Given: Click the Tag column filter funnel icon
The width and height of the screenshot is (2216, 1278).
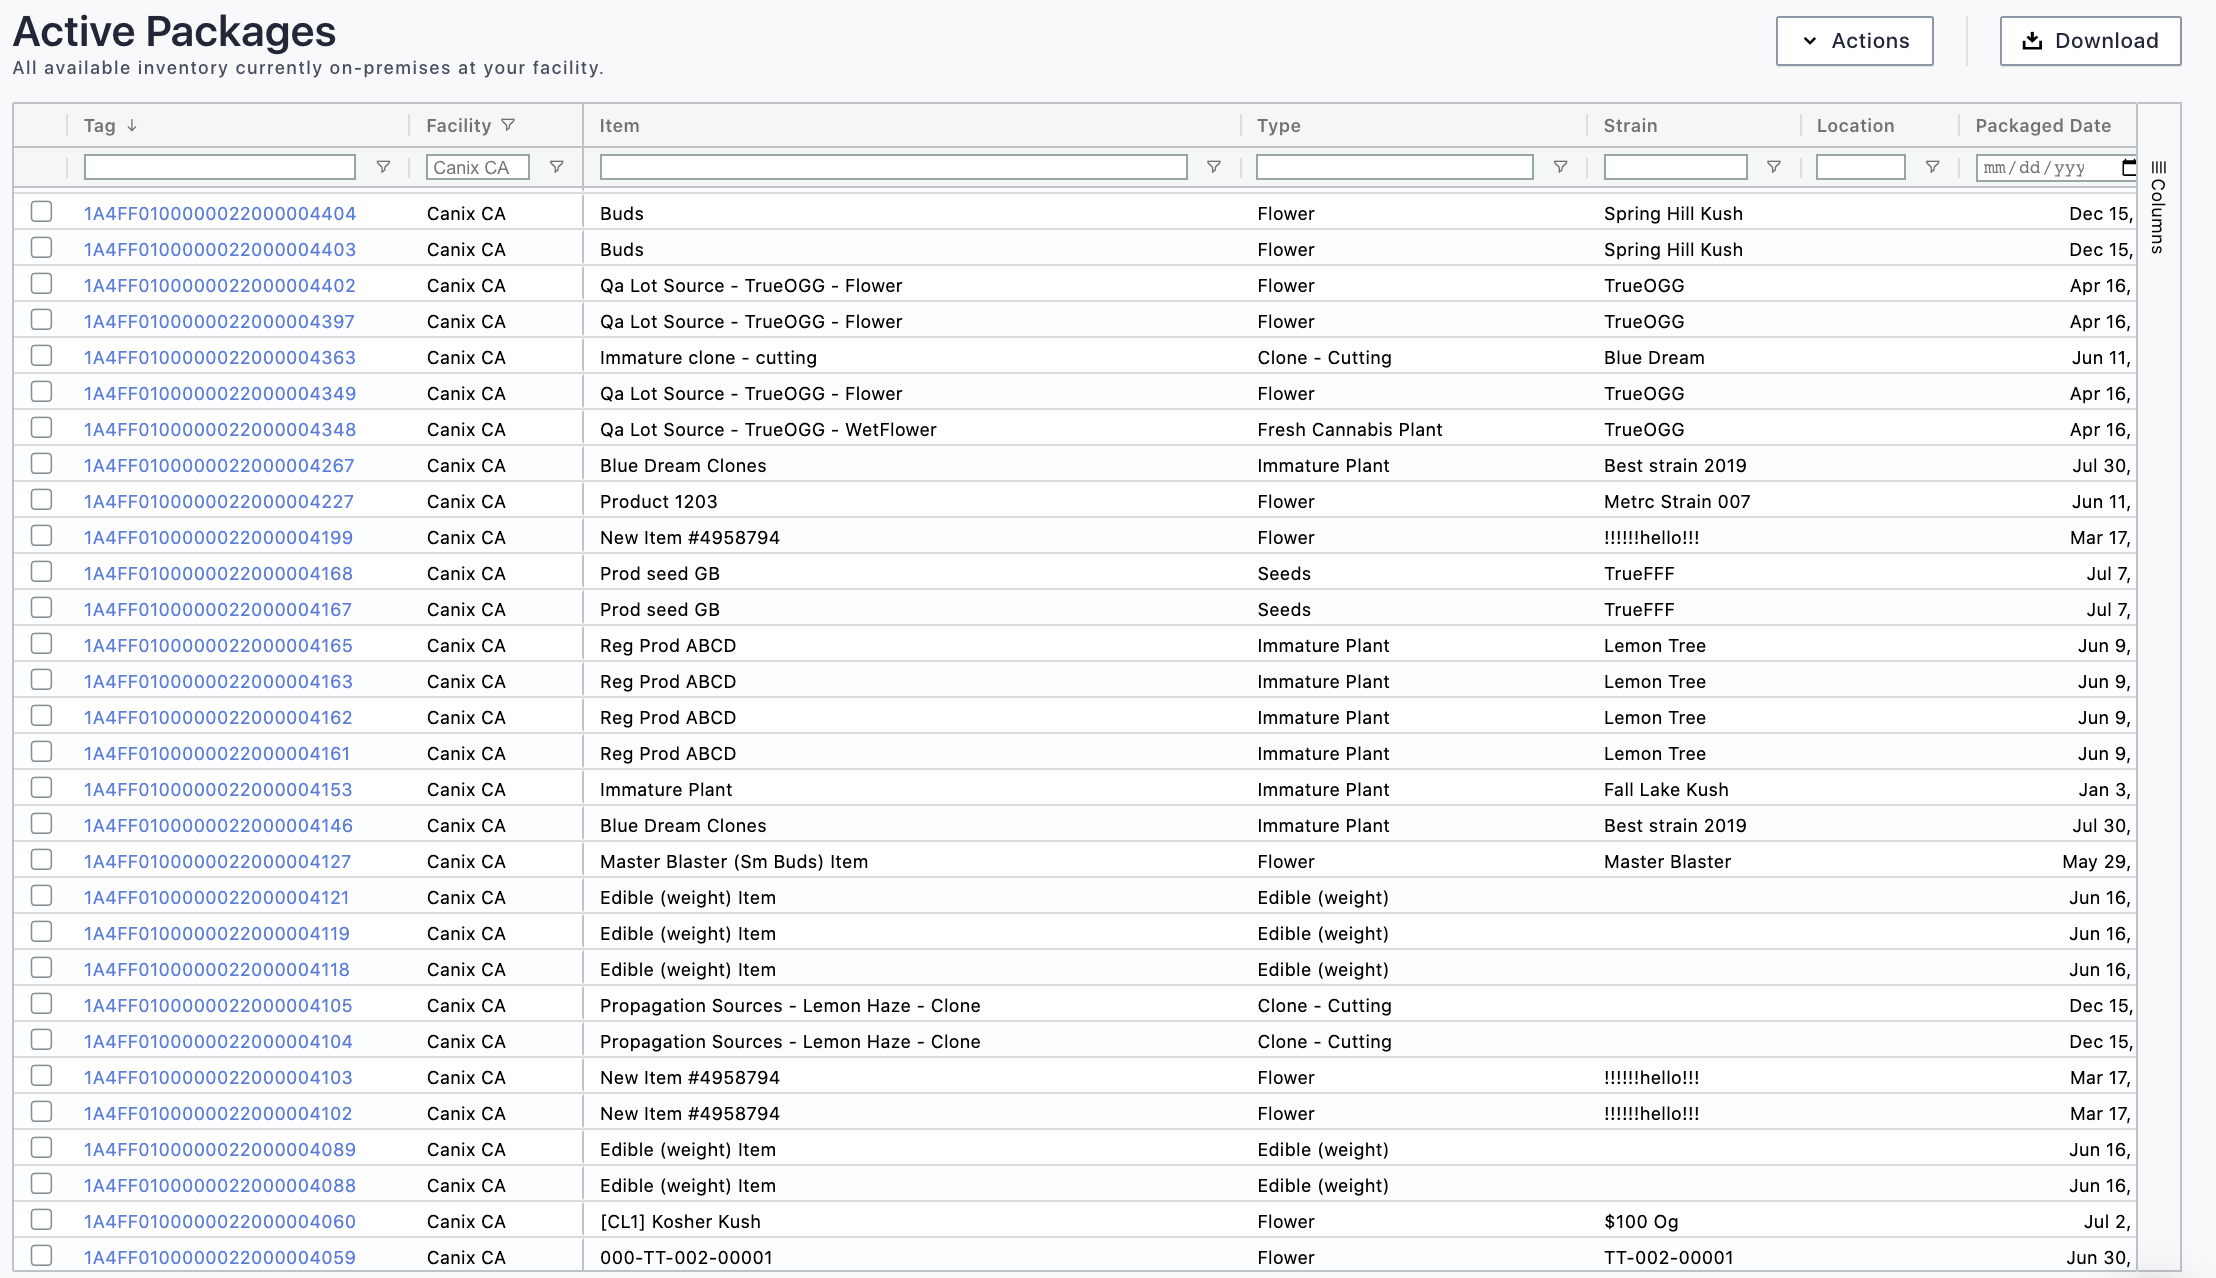Looking at the screenshot, I should [383, 167].
